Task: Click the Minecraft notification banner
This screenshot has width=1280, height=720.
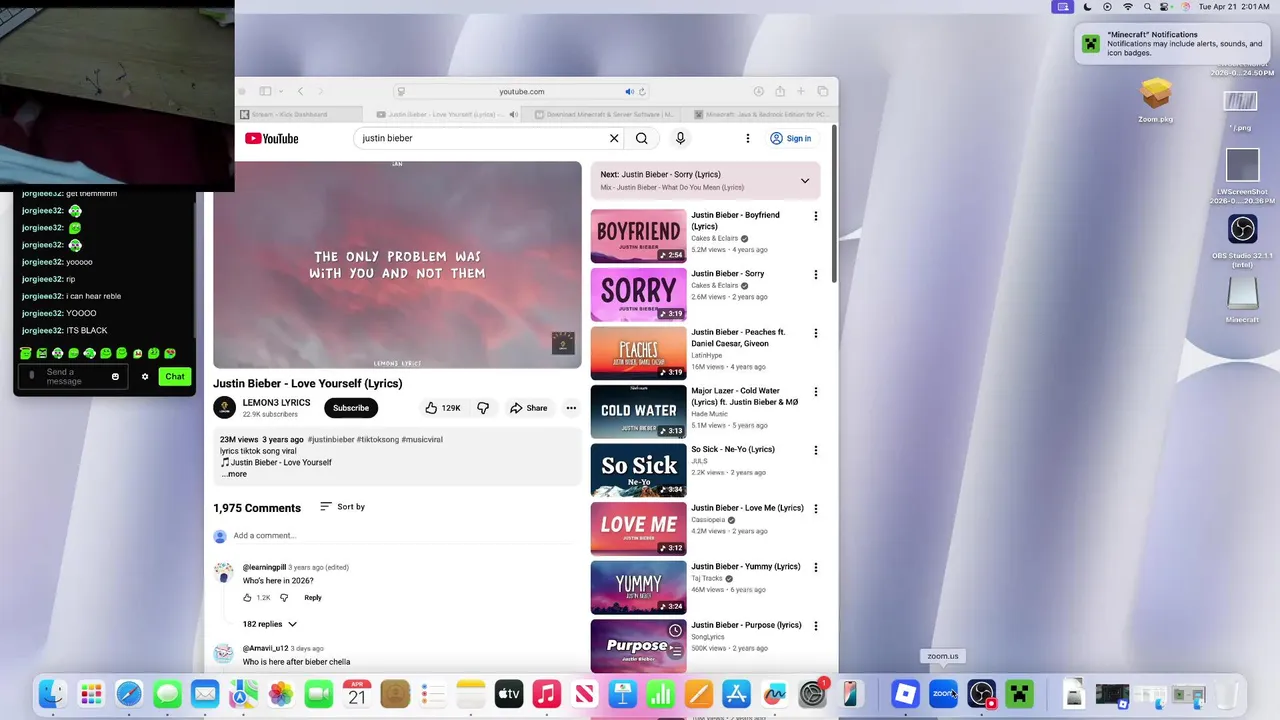Action: click(1174, 44)
